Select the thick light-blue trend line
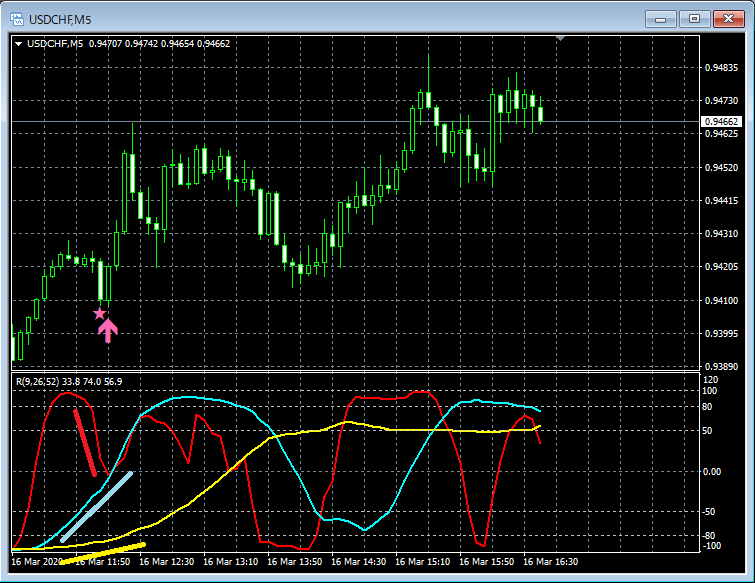This screenshot has height=583, width=755. coord(96,507)
